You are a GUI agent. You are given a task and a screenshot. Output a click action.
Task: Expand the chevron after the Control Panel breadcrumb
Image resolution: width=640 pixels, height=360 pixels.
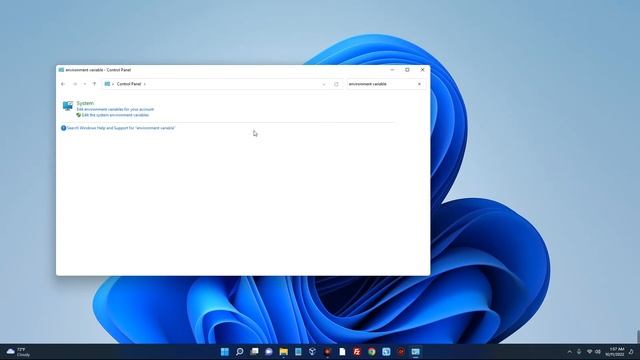[144, 84]
